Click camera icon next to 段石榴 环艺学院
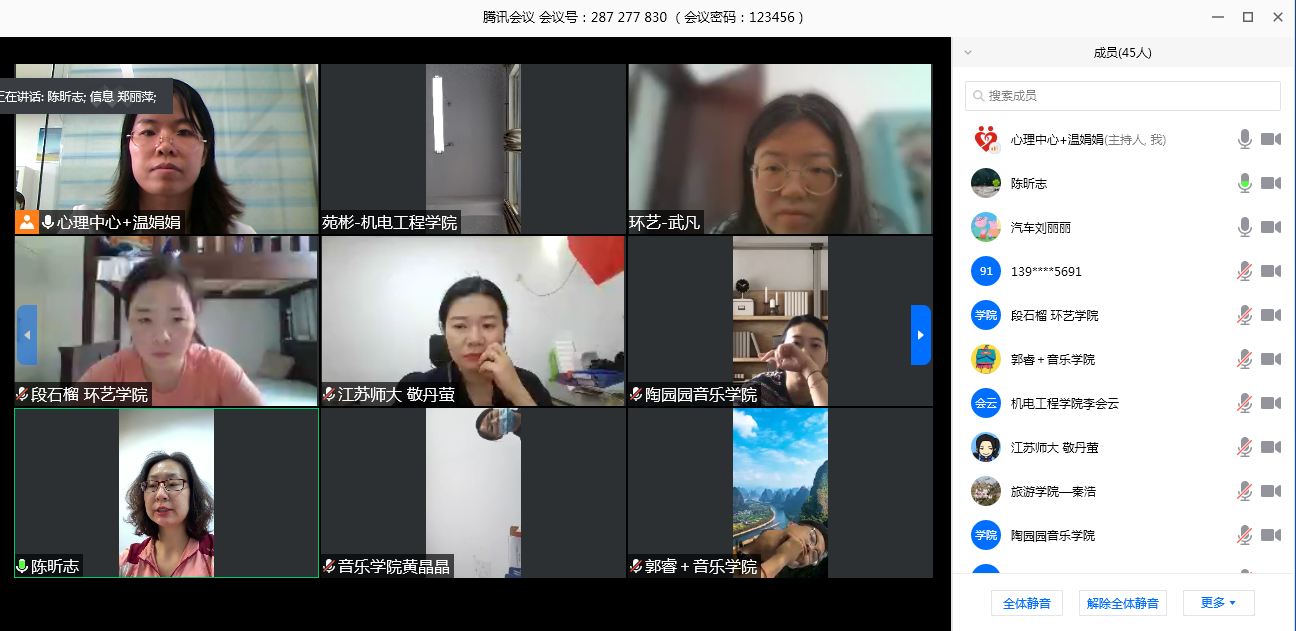 click(x=1270, y=315)
